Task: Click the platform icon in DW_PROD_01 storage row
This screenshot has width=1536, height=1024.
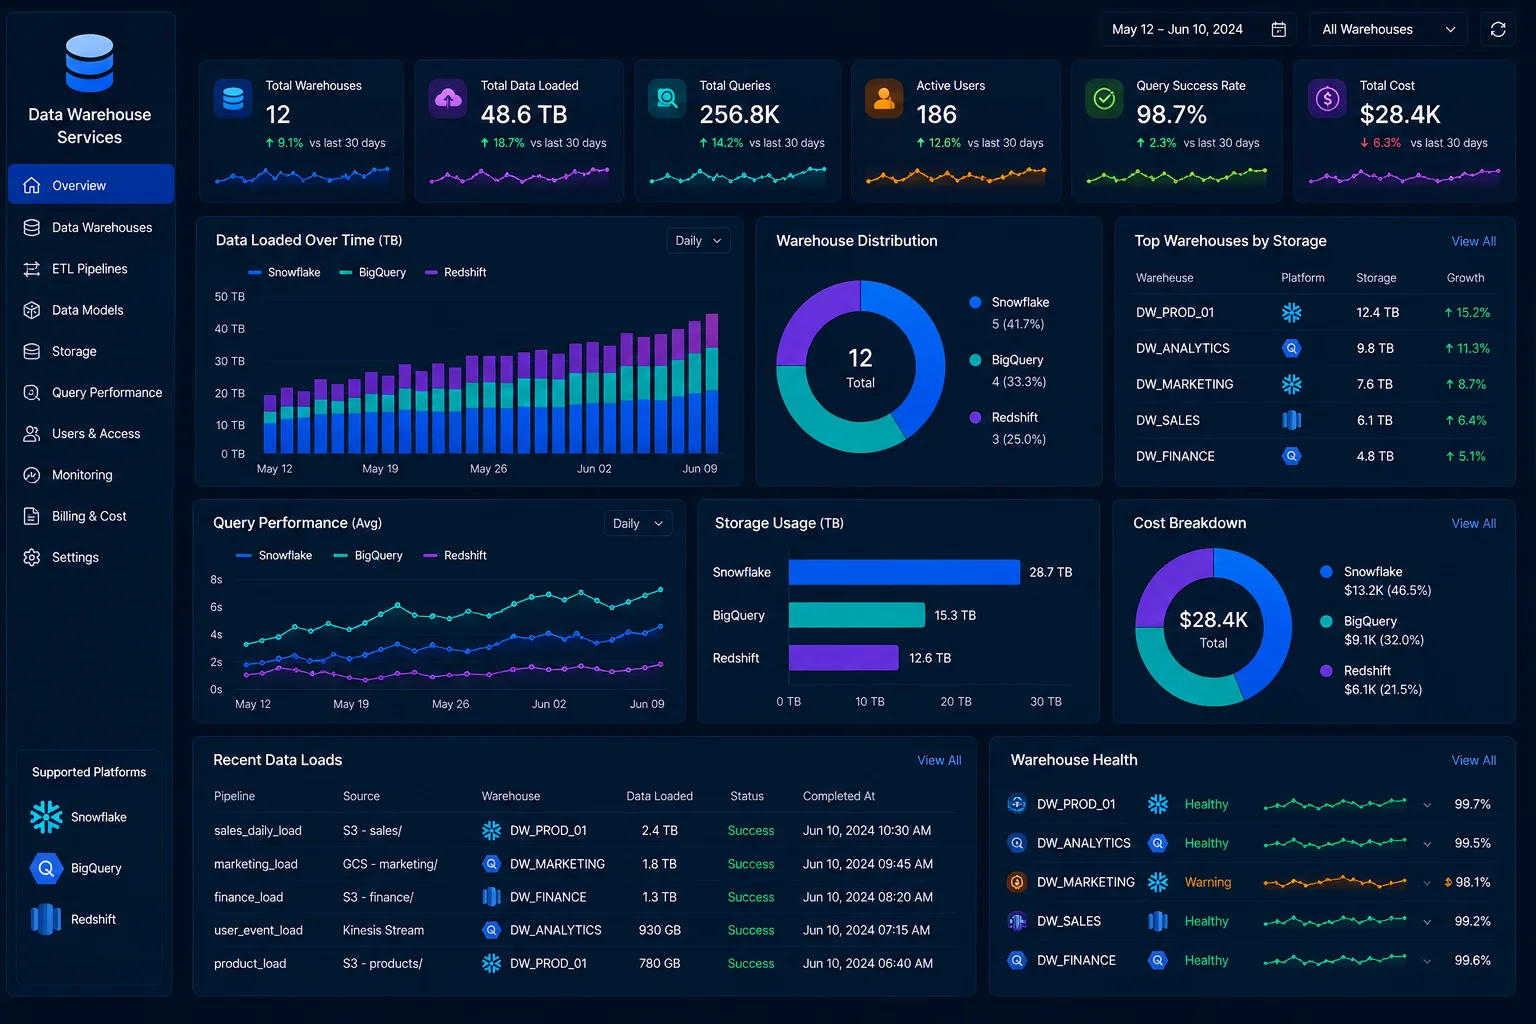Action: [1292, 312]
